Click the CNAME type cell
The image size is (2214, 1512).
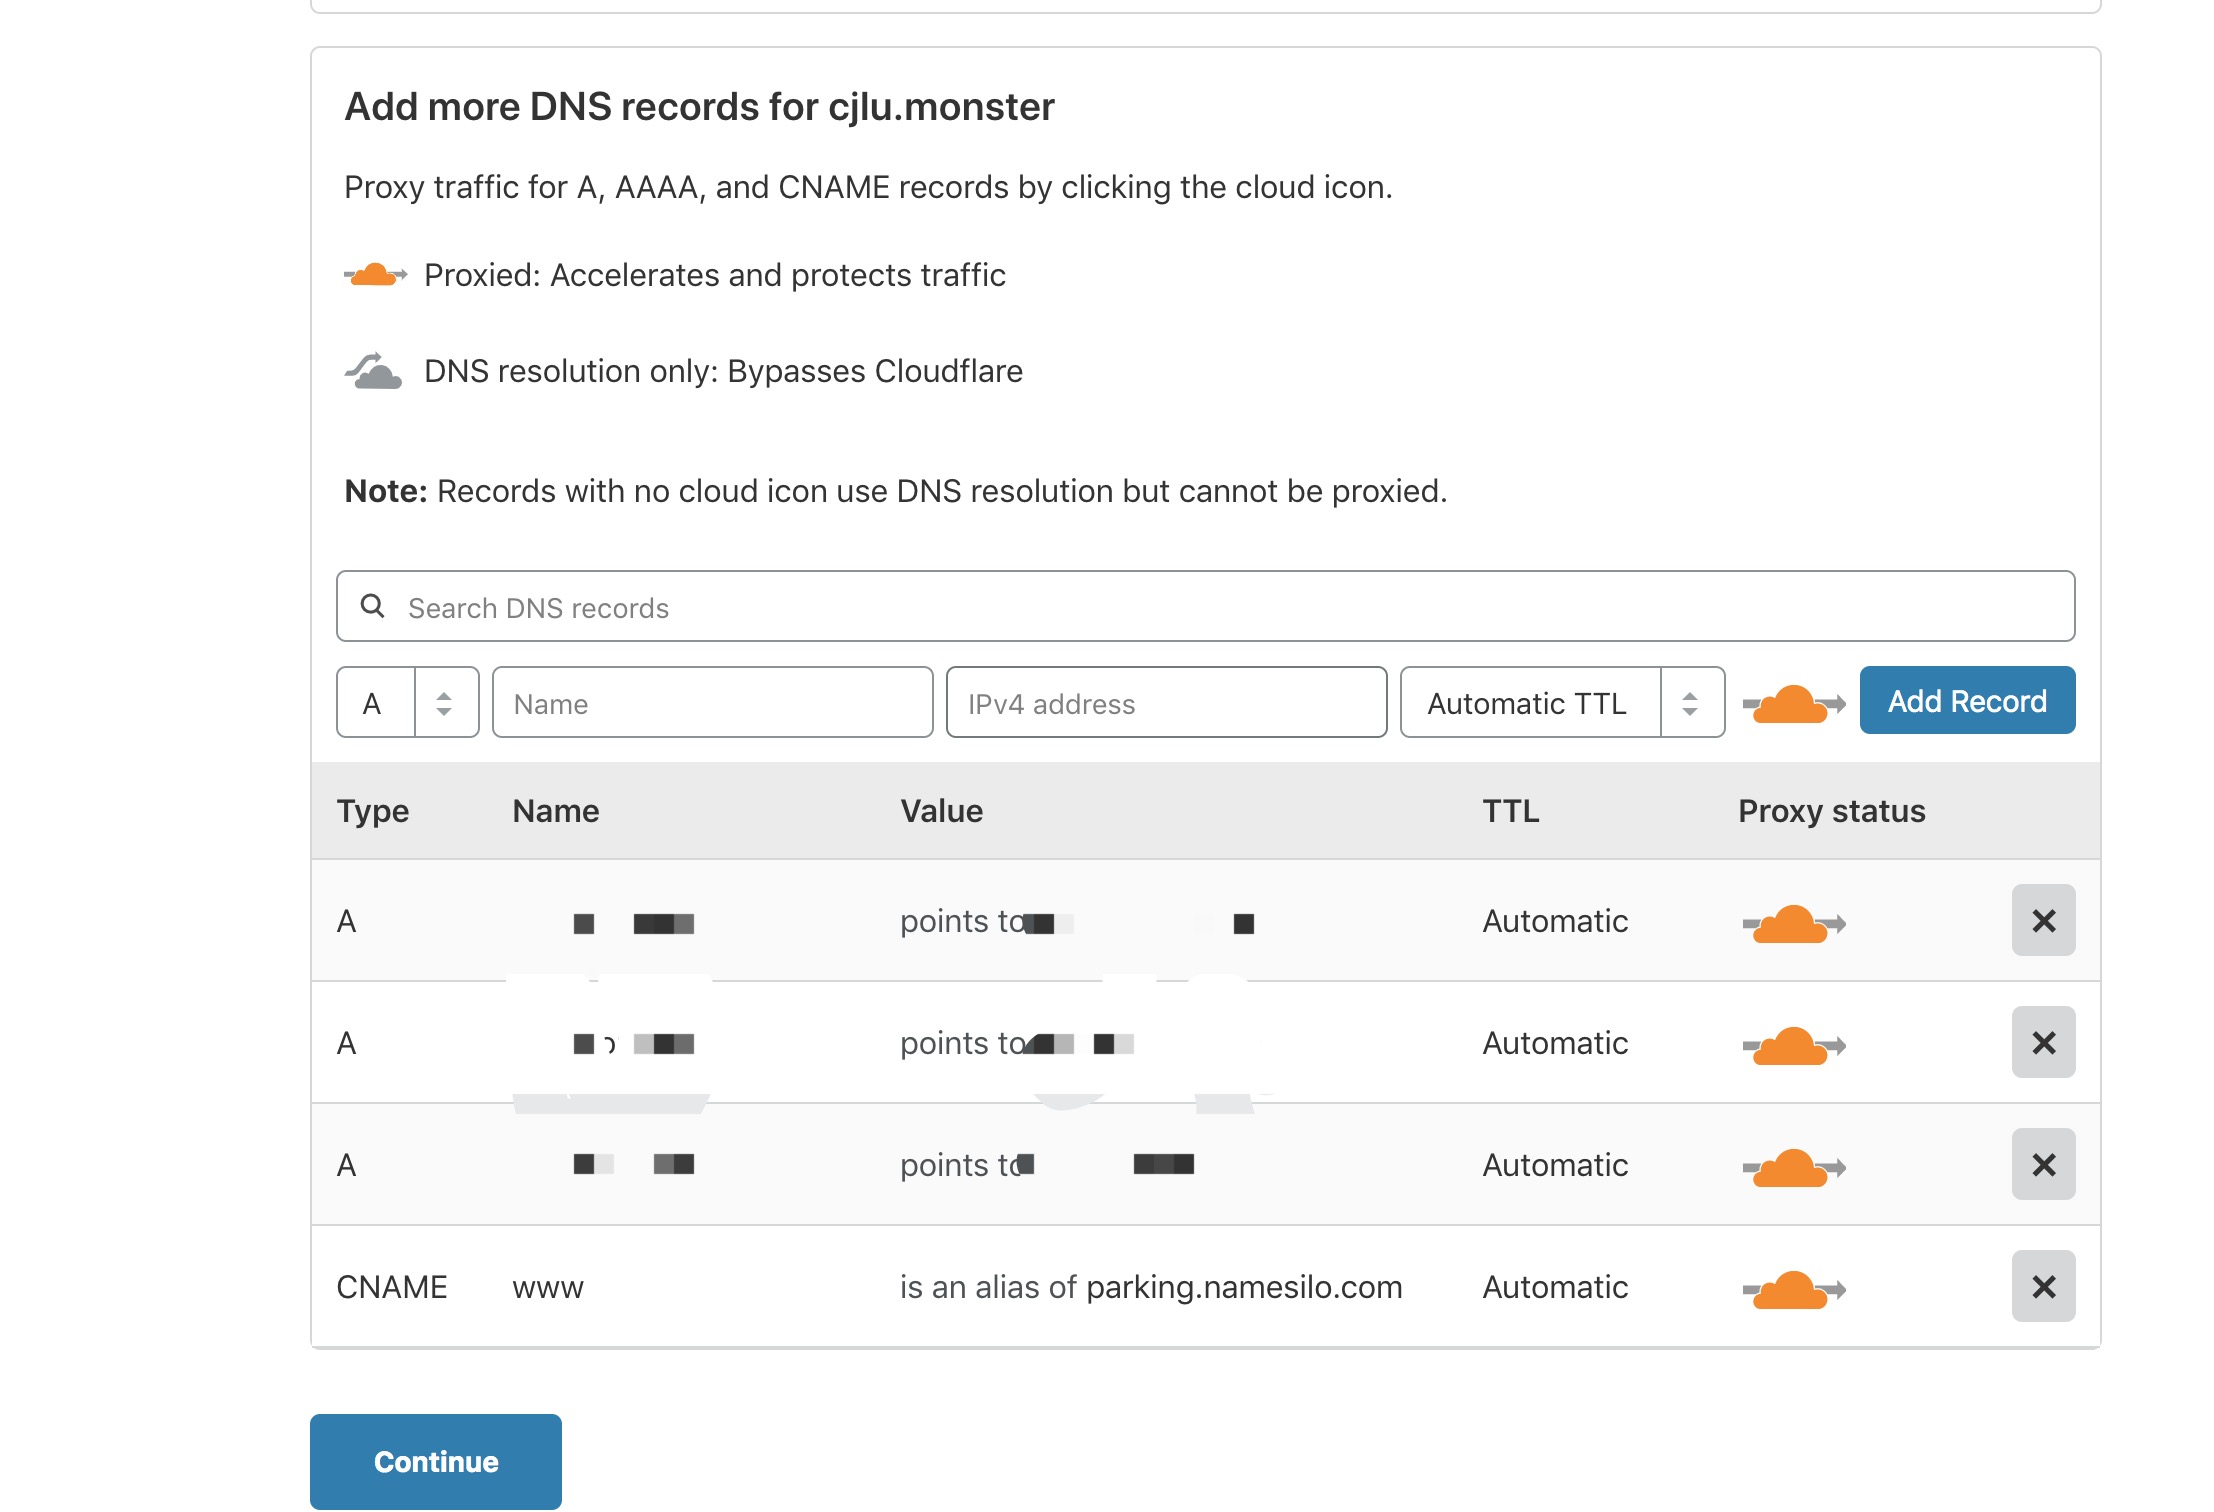click(392, 1287)
